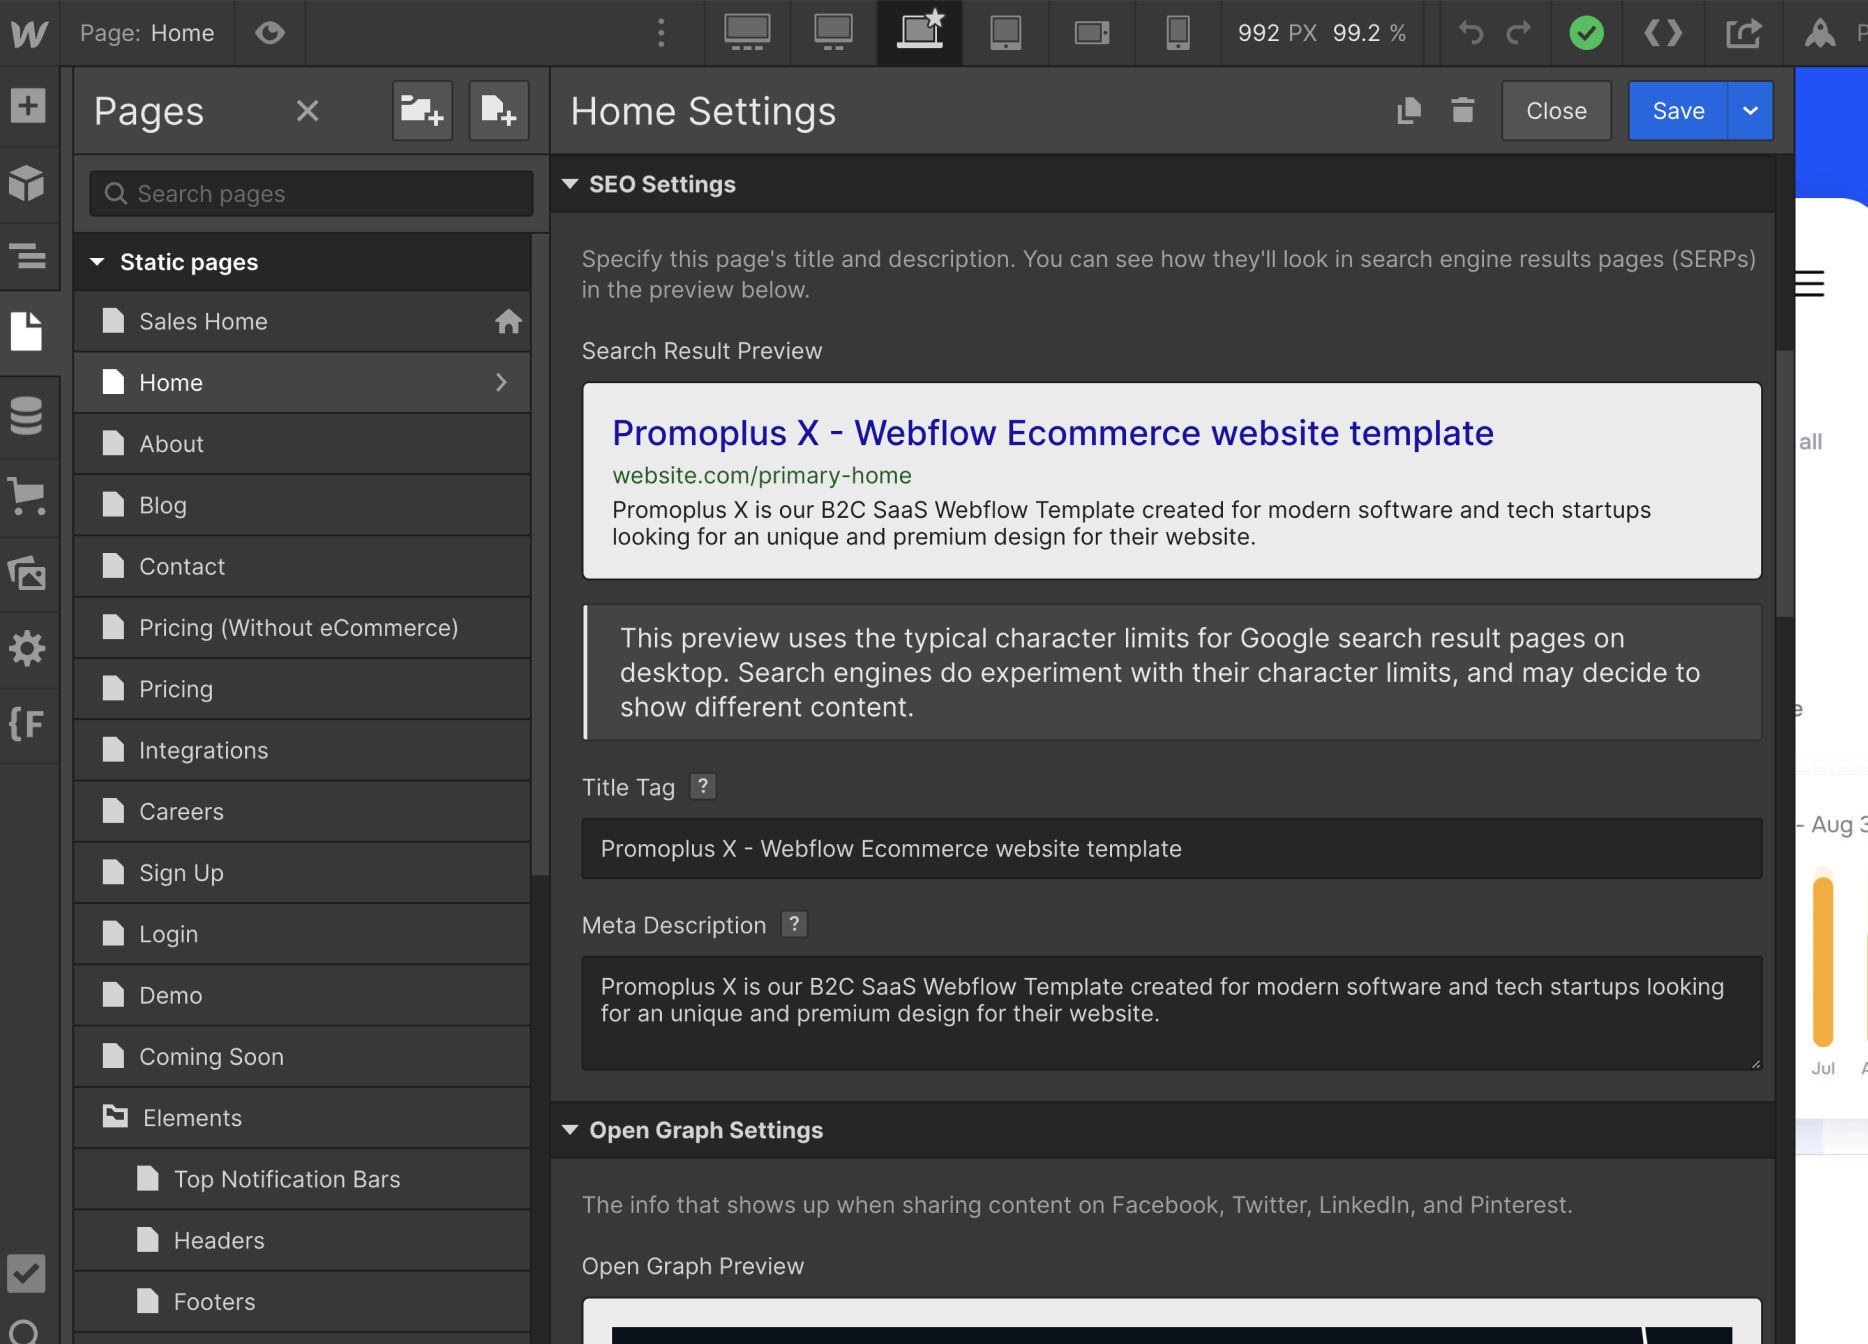1868x1344 pixels.
Task: Select the Demo page
Action: click(x=302, y=995)
